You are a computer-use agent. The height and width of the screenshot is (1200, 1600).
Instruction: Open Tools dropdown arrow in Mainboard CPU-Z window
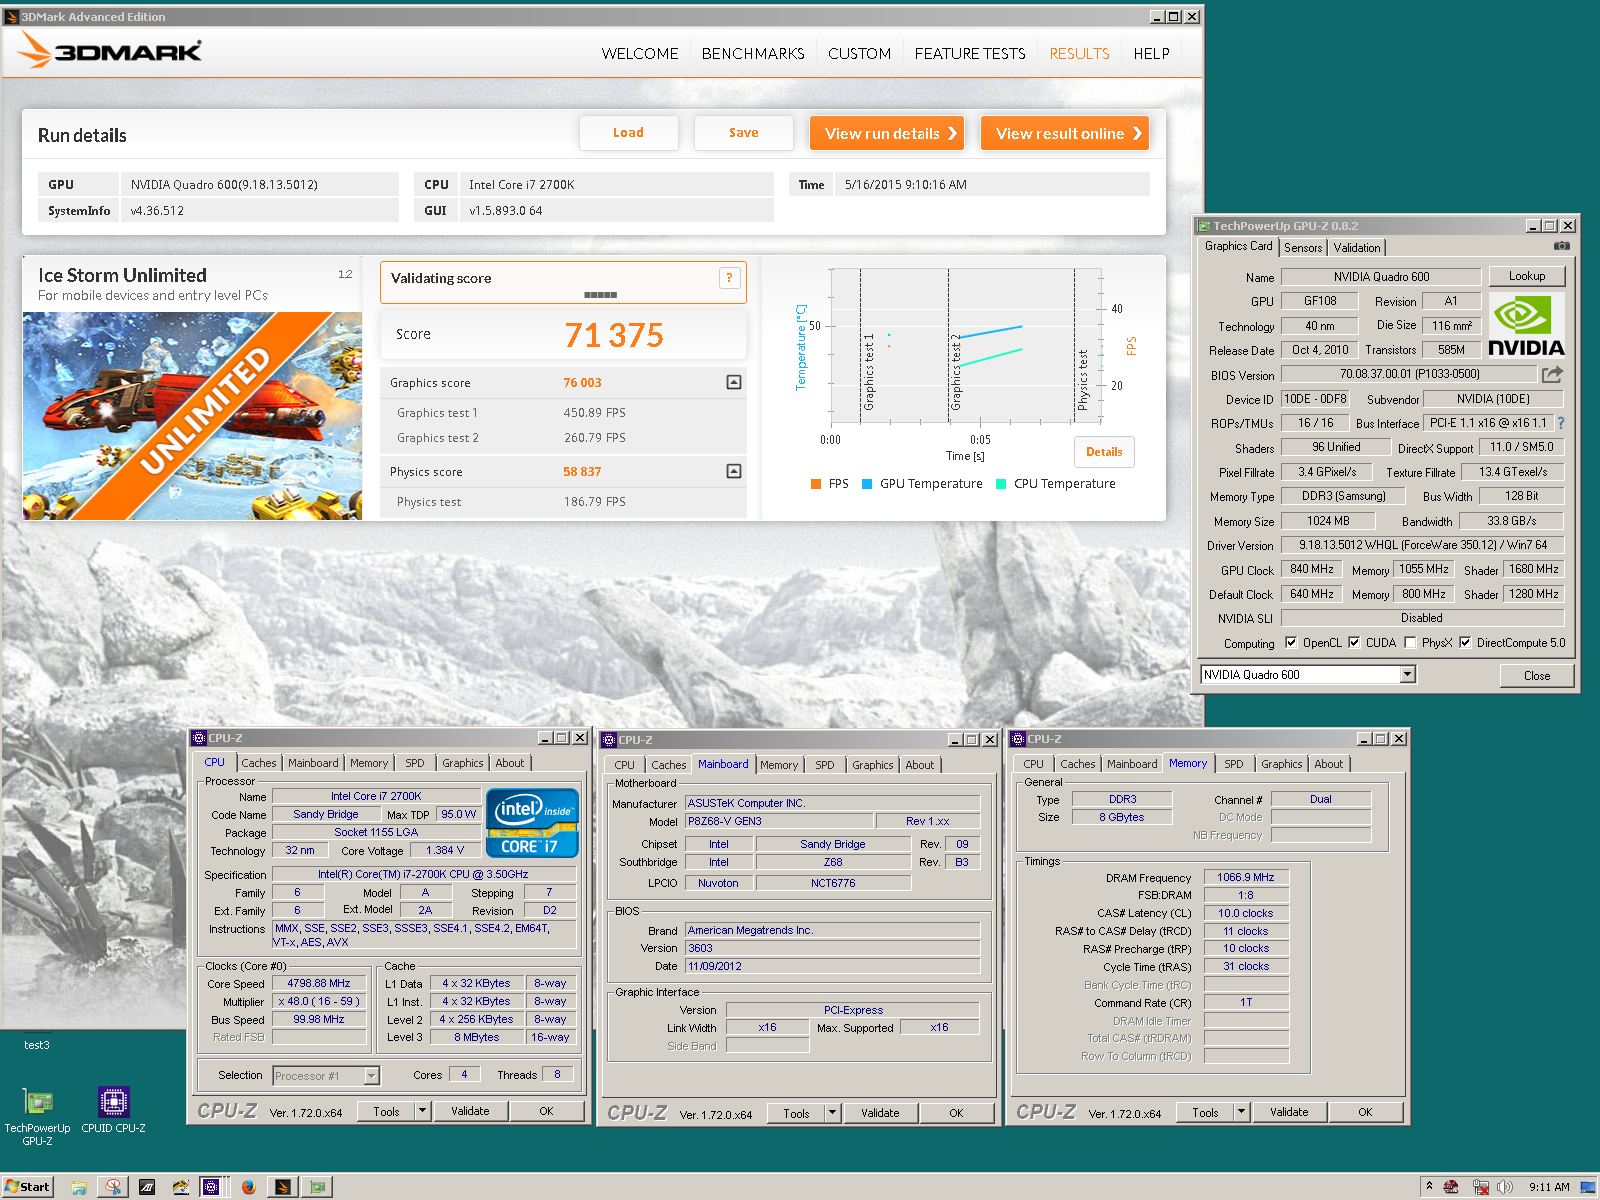point(832,1113)
